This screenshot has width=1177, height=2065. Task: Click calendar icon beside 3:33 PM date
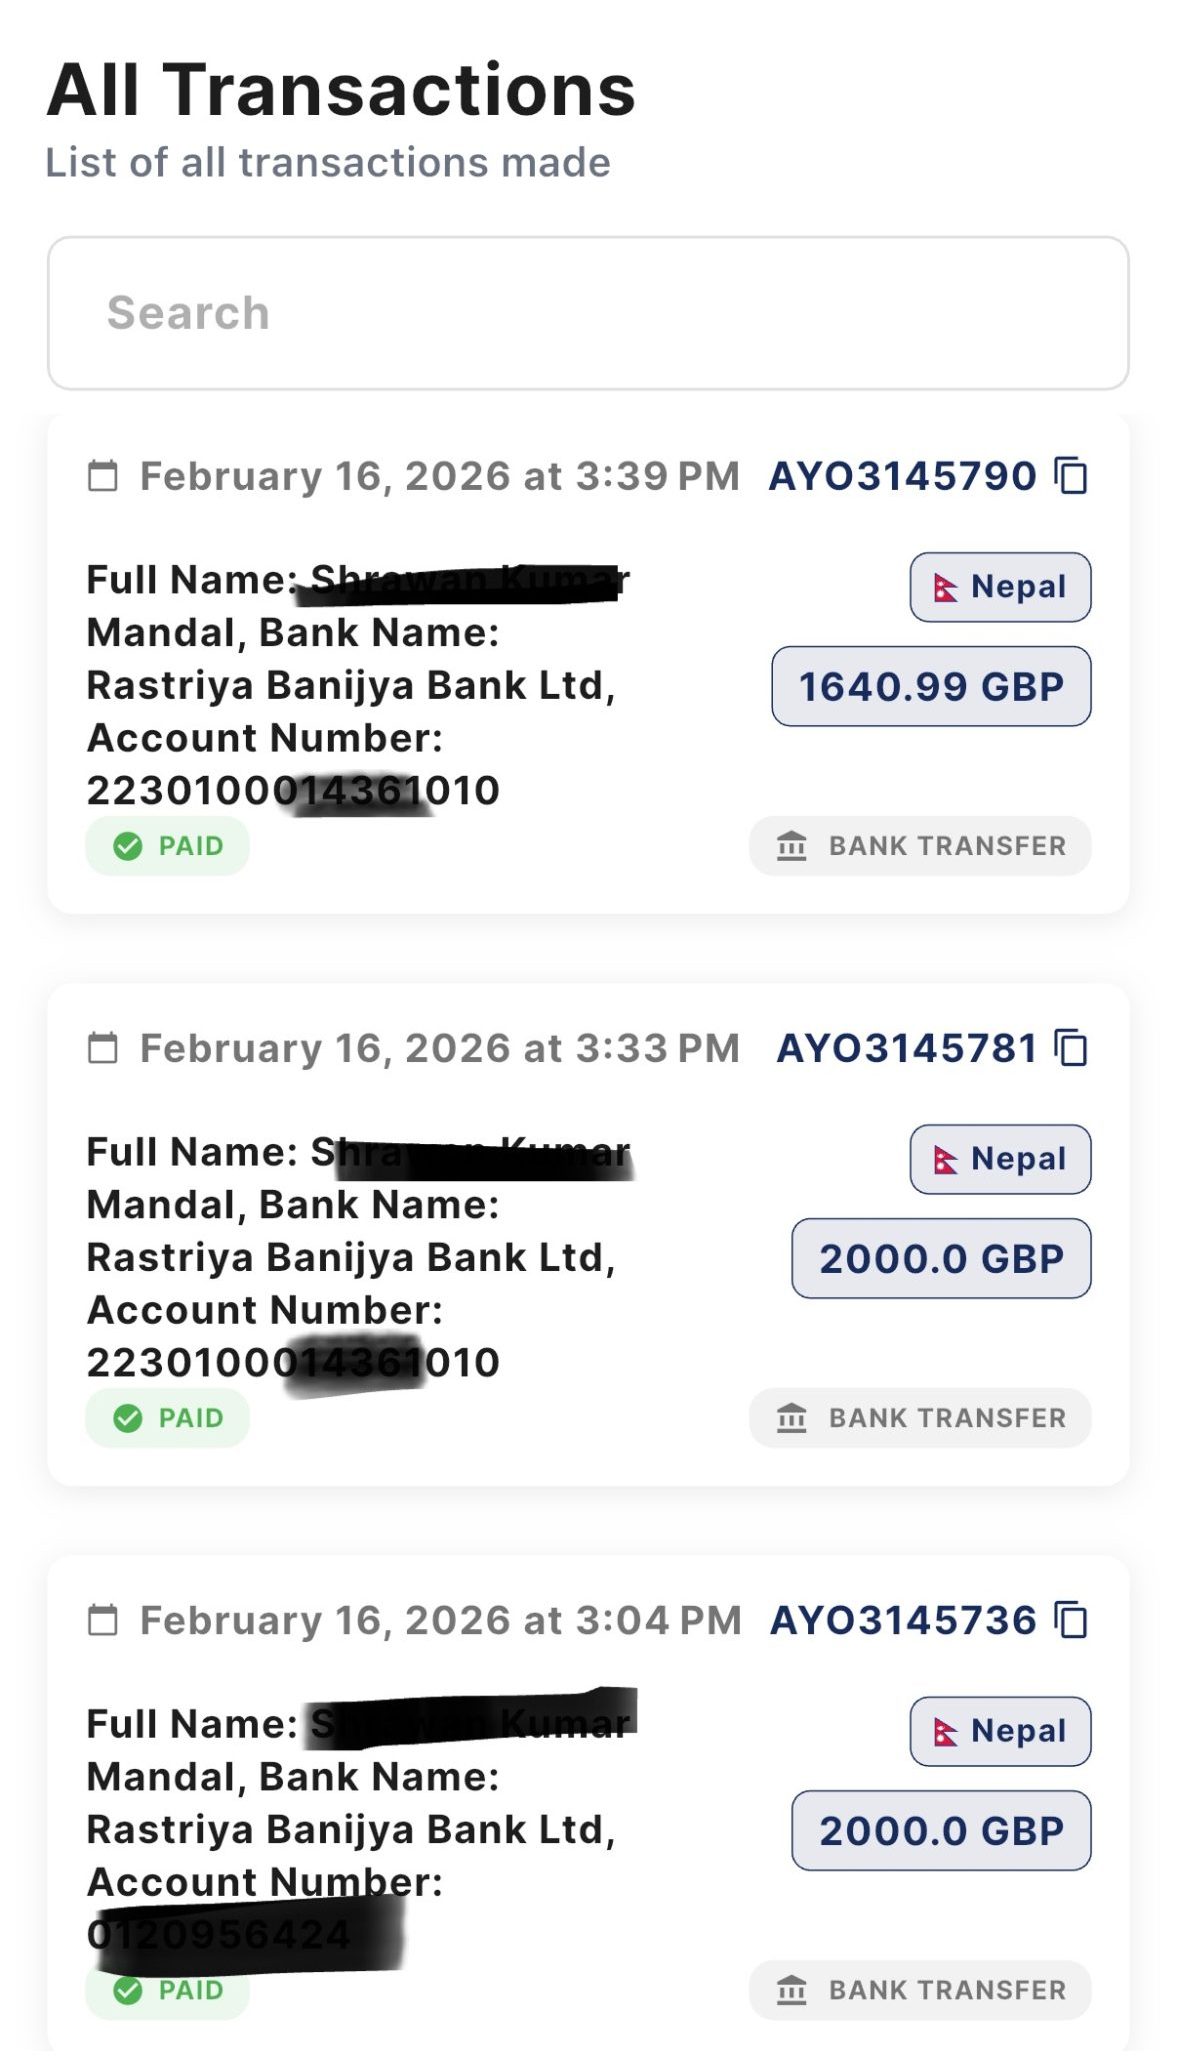point(102,1048)
